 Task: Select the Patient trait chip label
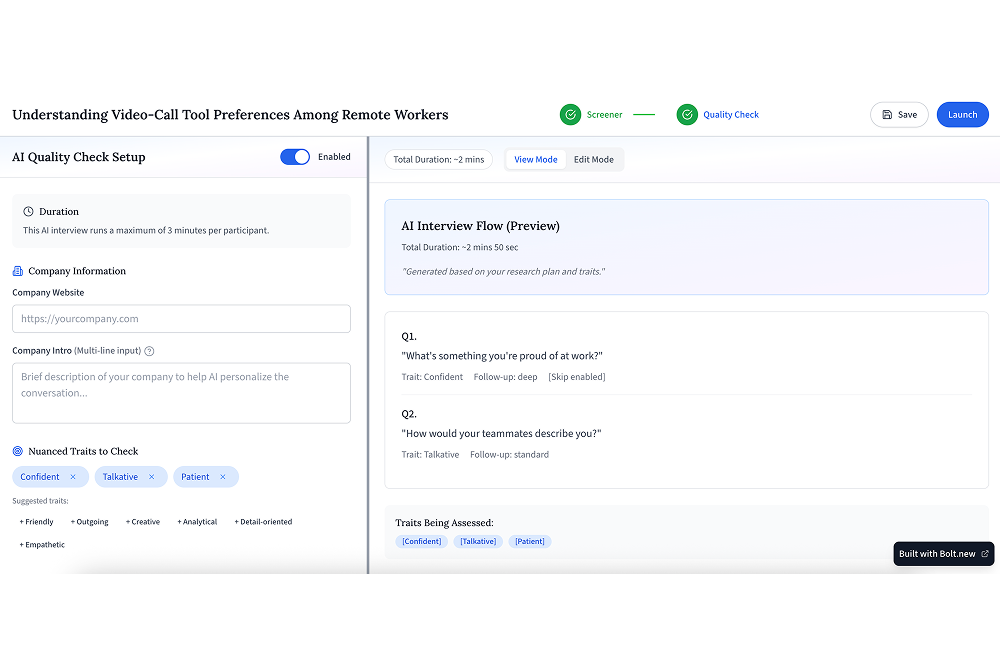pos(195,477)
